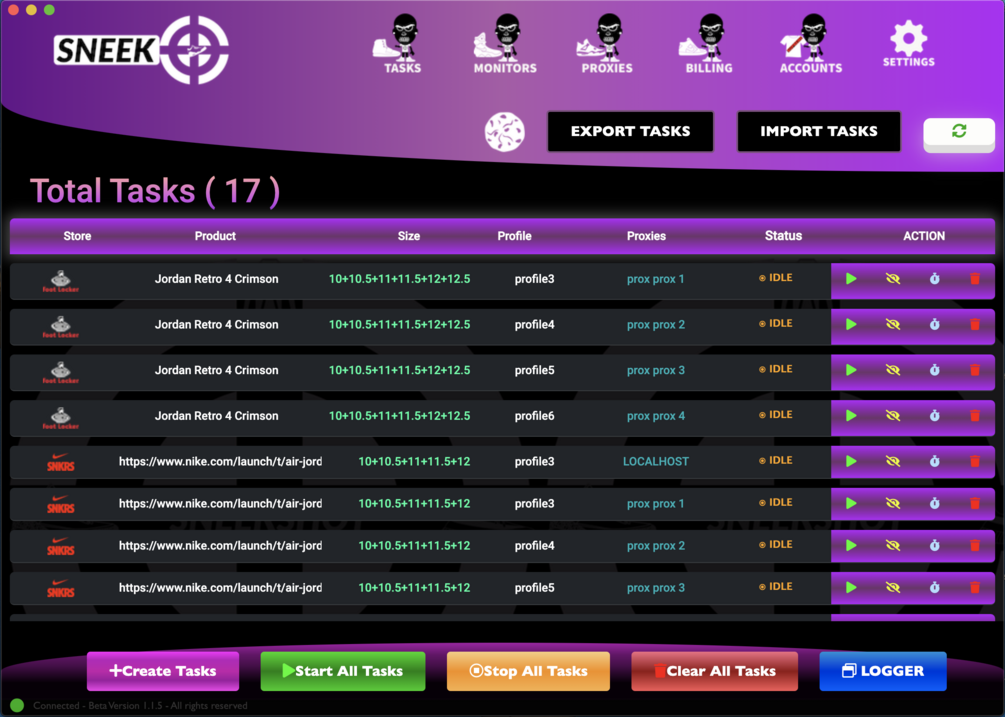Select the prox prox 4 proxy cell

pos(656,416)
